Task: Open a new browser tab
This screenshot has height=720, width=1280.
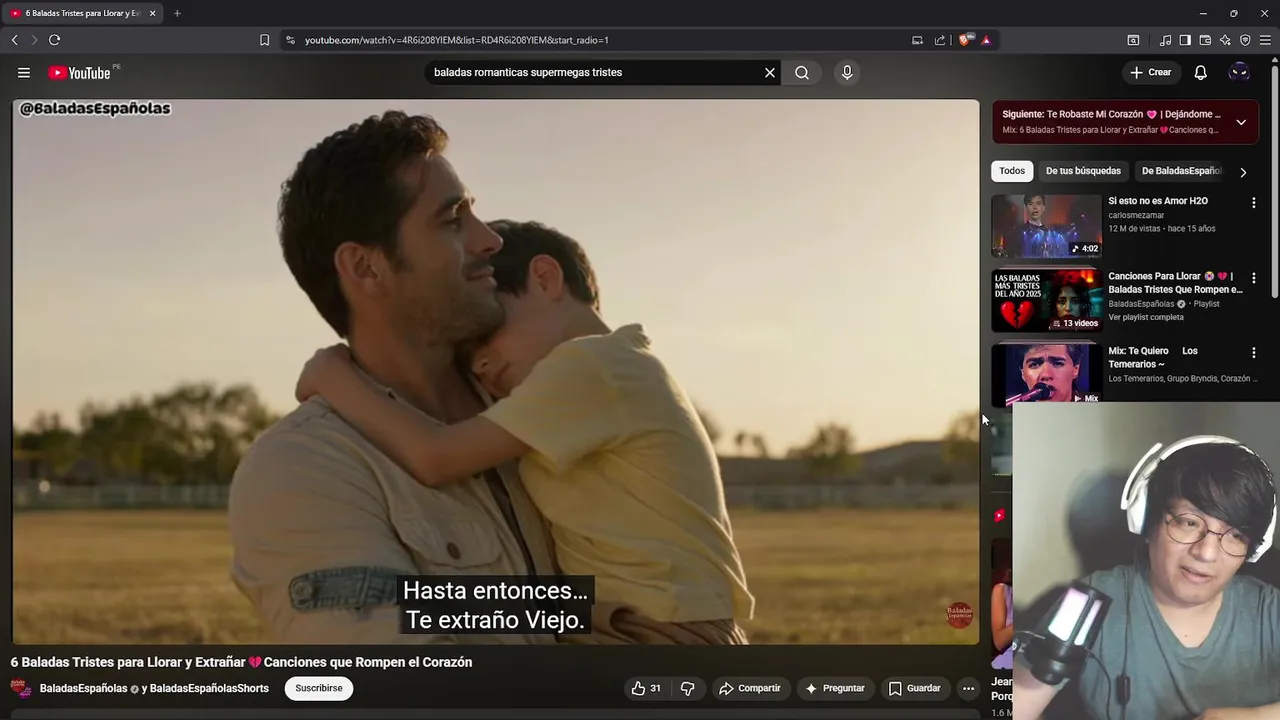Action: (177, 13)
